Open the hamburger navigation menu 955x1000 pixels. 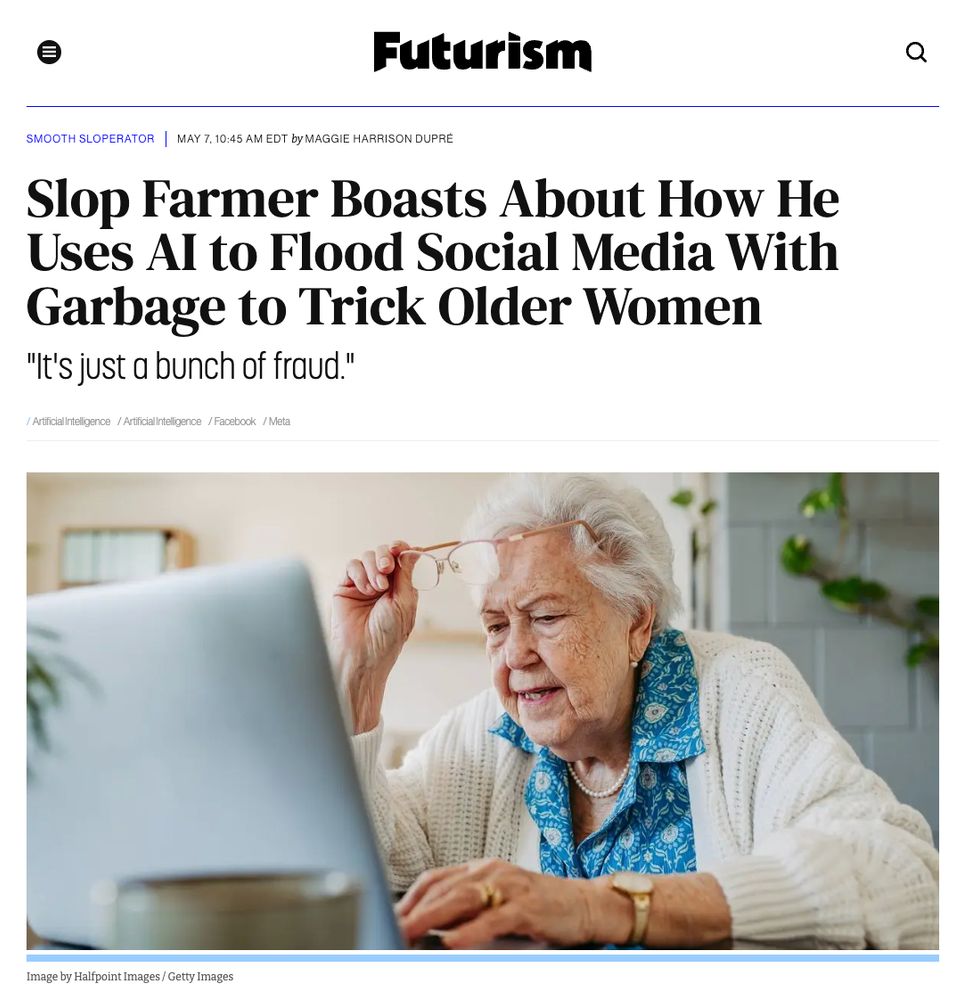coord(49,52)
